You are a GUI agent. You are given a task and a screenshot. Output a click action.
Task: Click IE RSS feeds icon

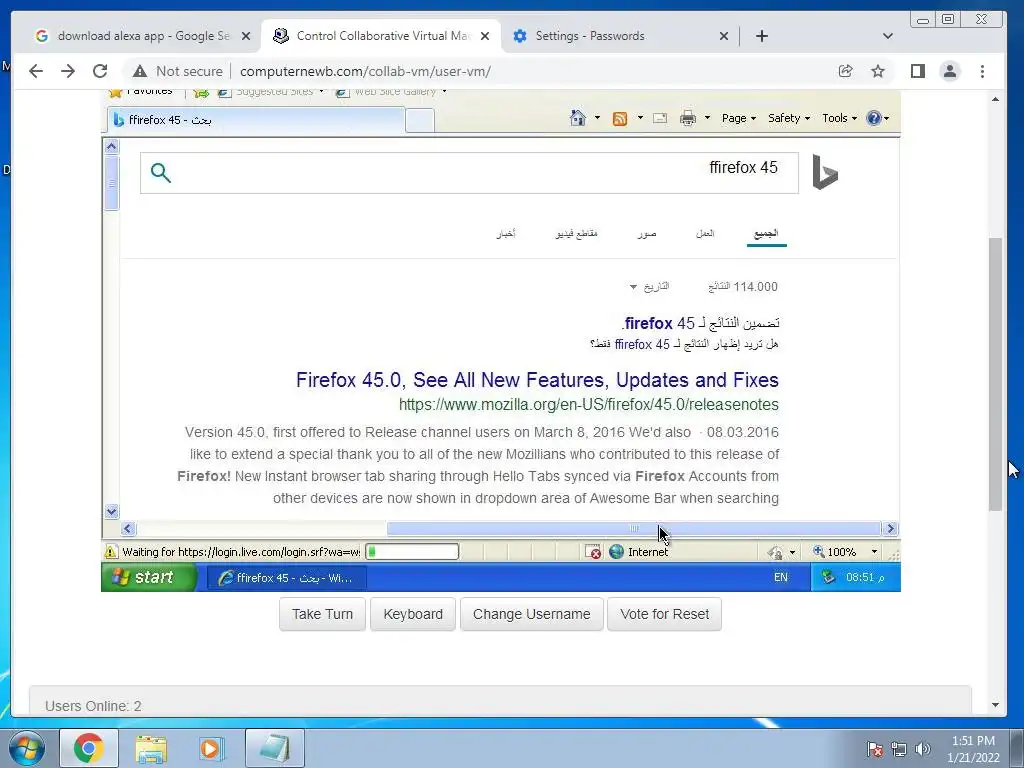[x=620, y=118]
